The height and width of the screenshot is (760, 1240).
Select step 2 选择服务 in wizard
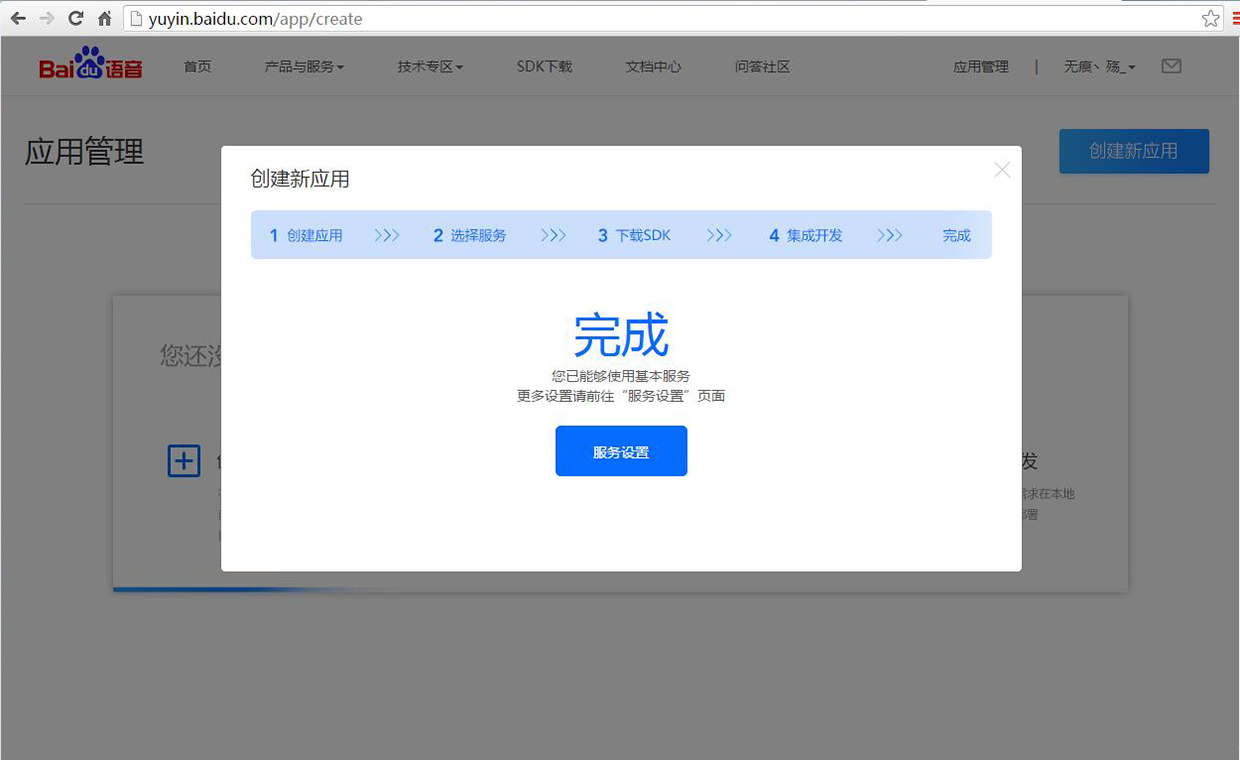(x=470, y=235)
